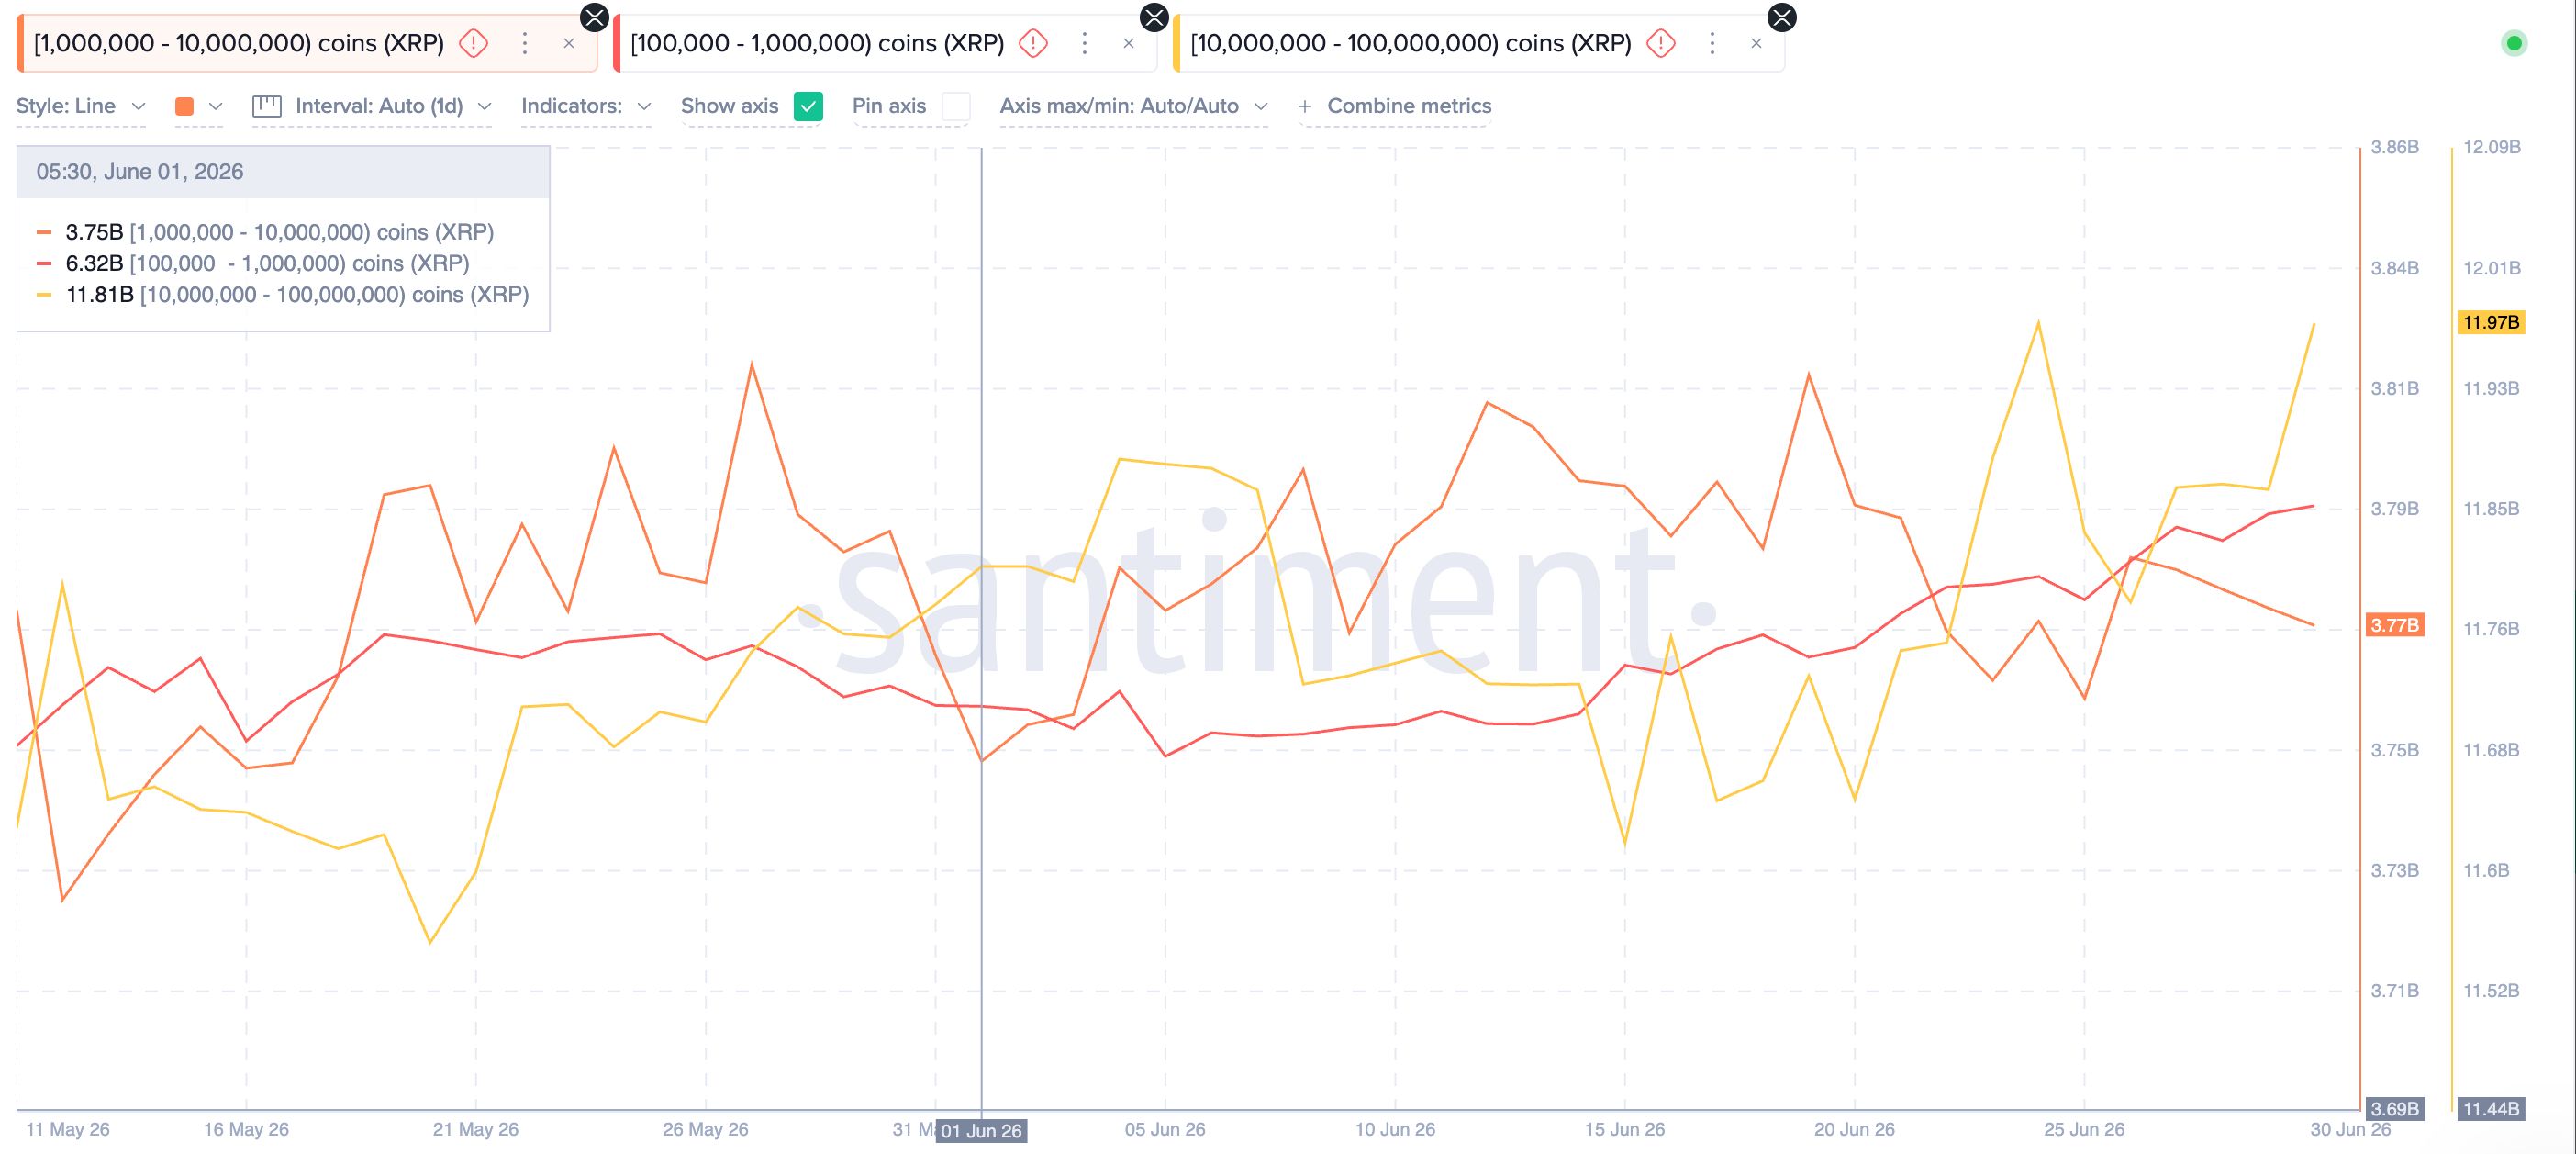Screen dimensions: 2576x1154
Task: Click the 15 Jun 26 axis label
Action: 1625,1129
